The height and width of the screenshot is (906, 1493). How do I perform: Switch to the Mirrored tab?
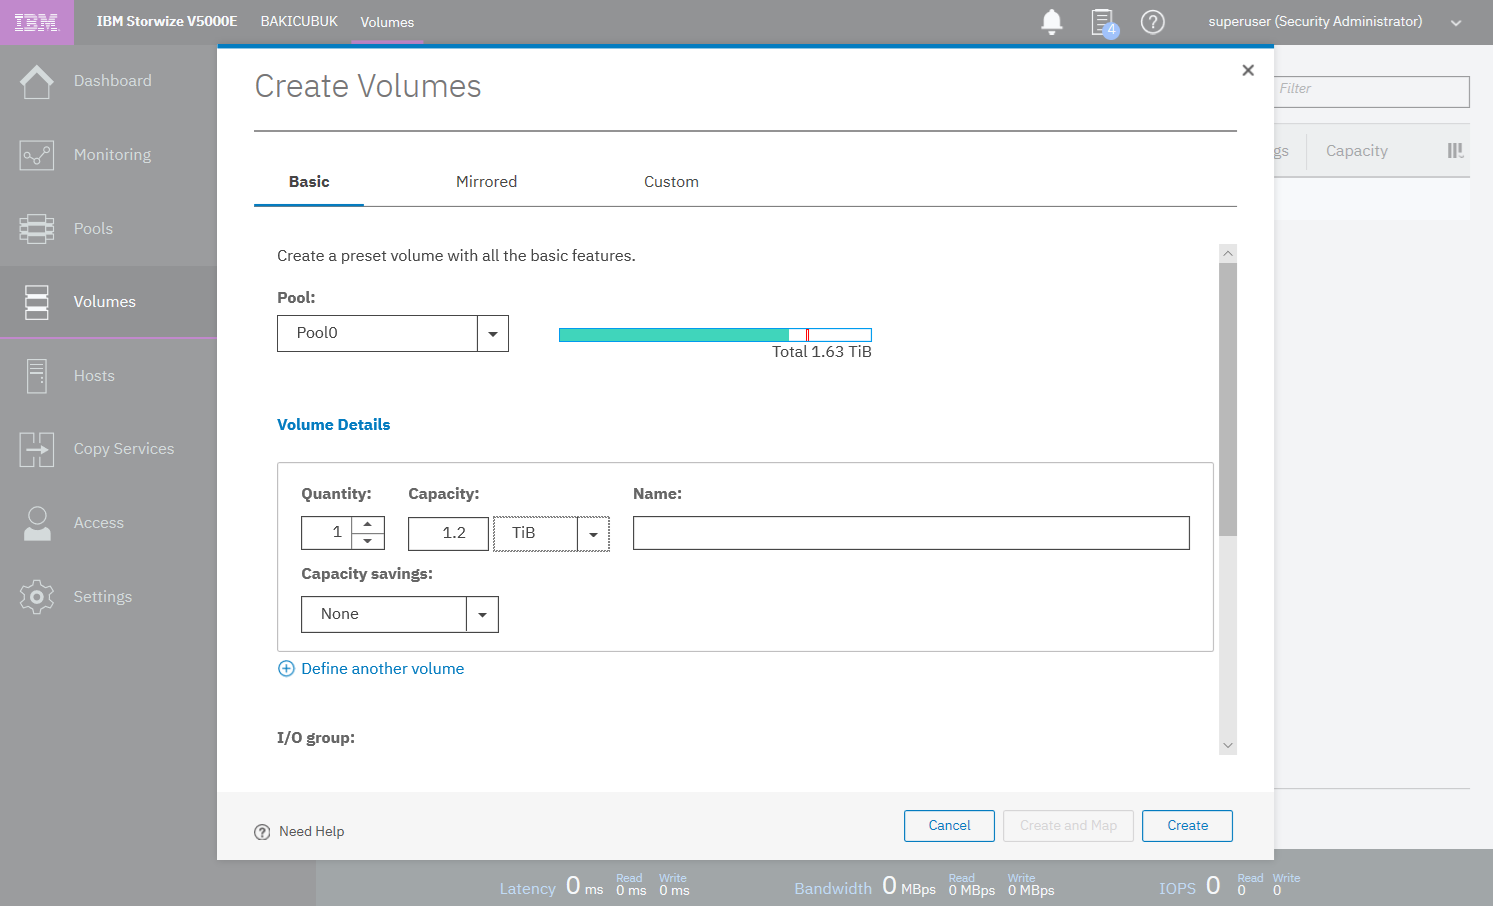click(x=486, y=182)
